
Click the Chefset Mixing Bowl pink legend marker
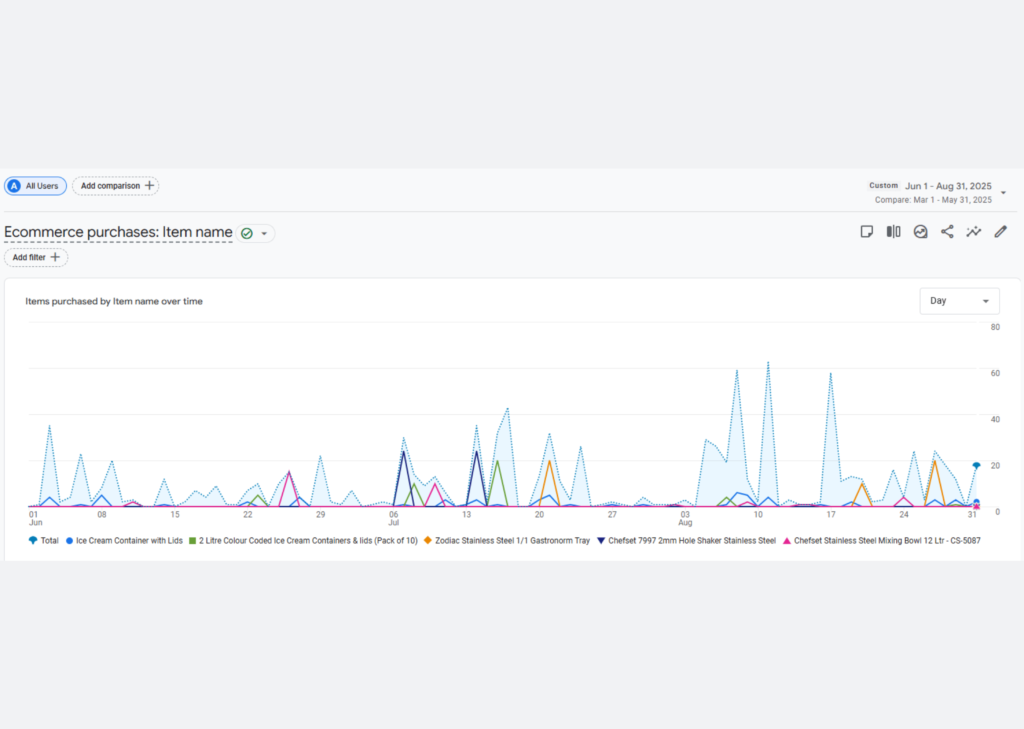(787, 540)
